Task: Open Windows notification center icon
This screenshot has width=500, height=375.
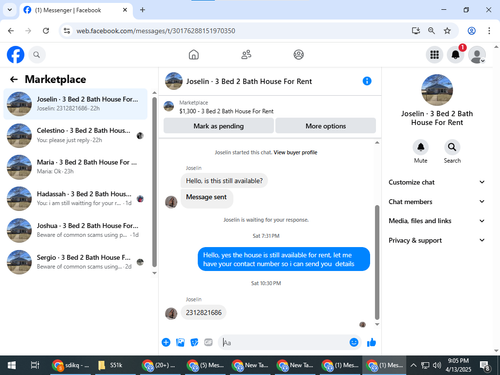Action: (485, 366)
